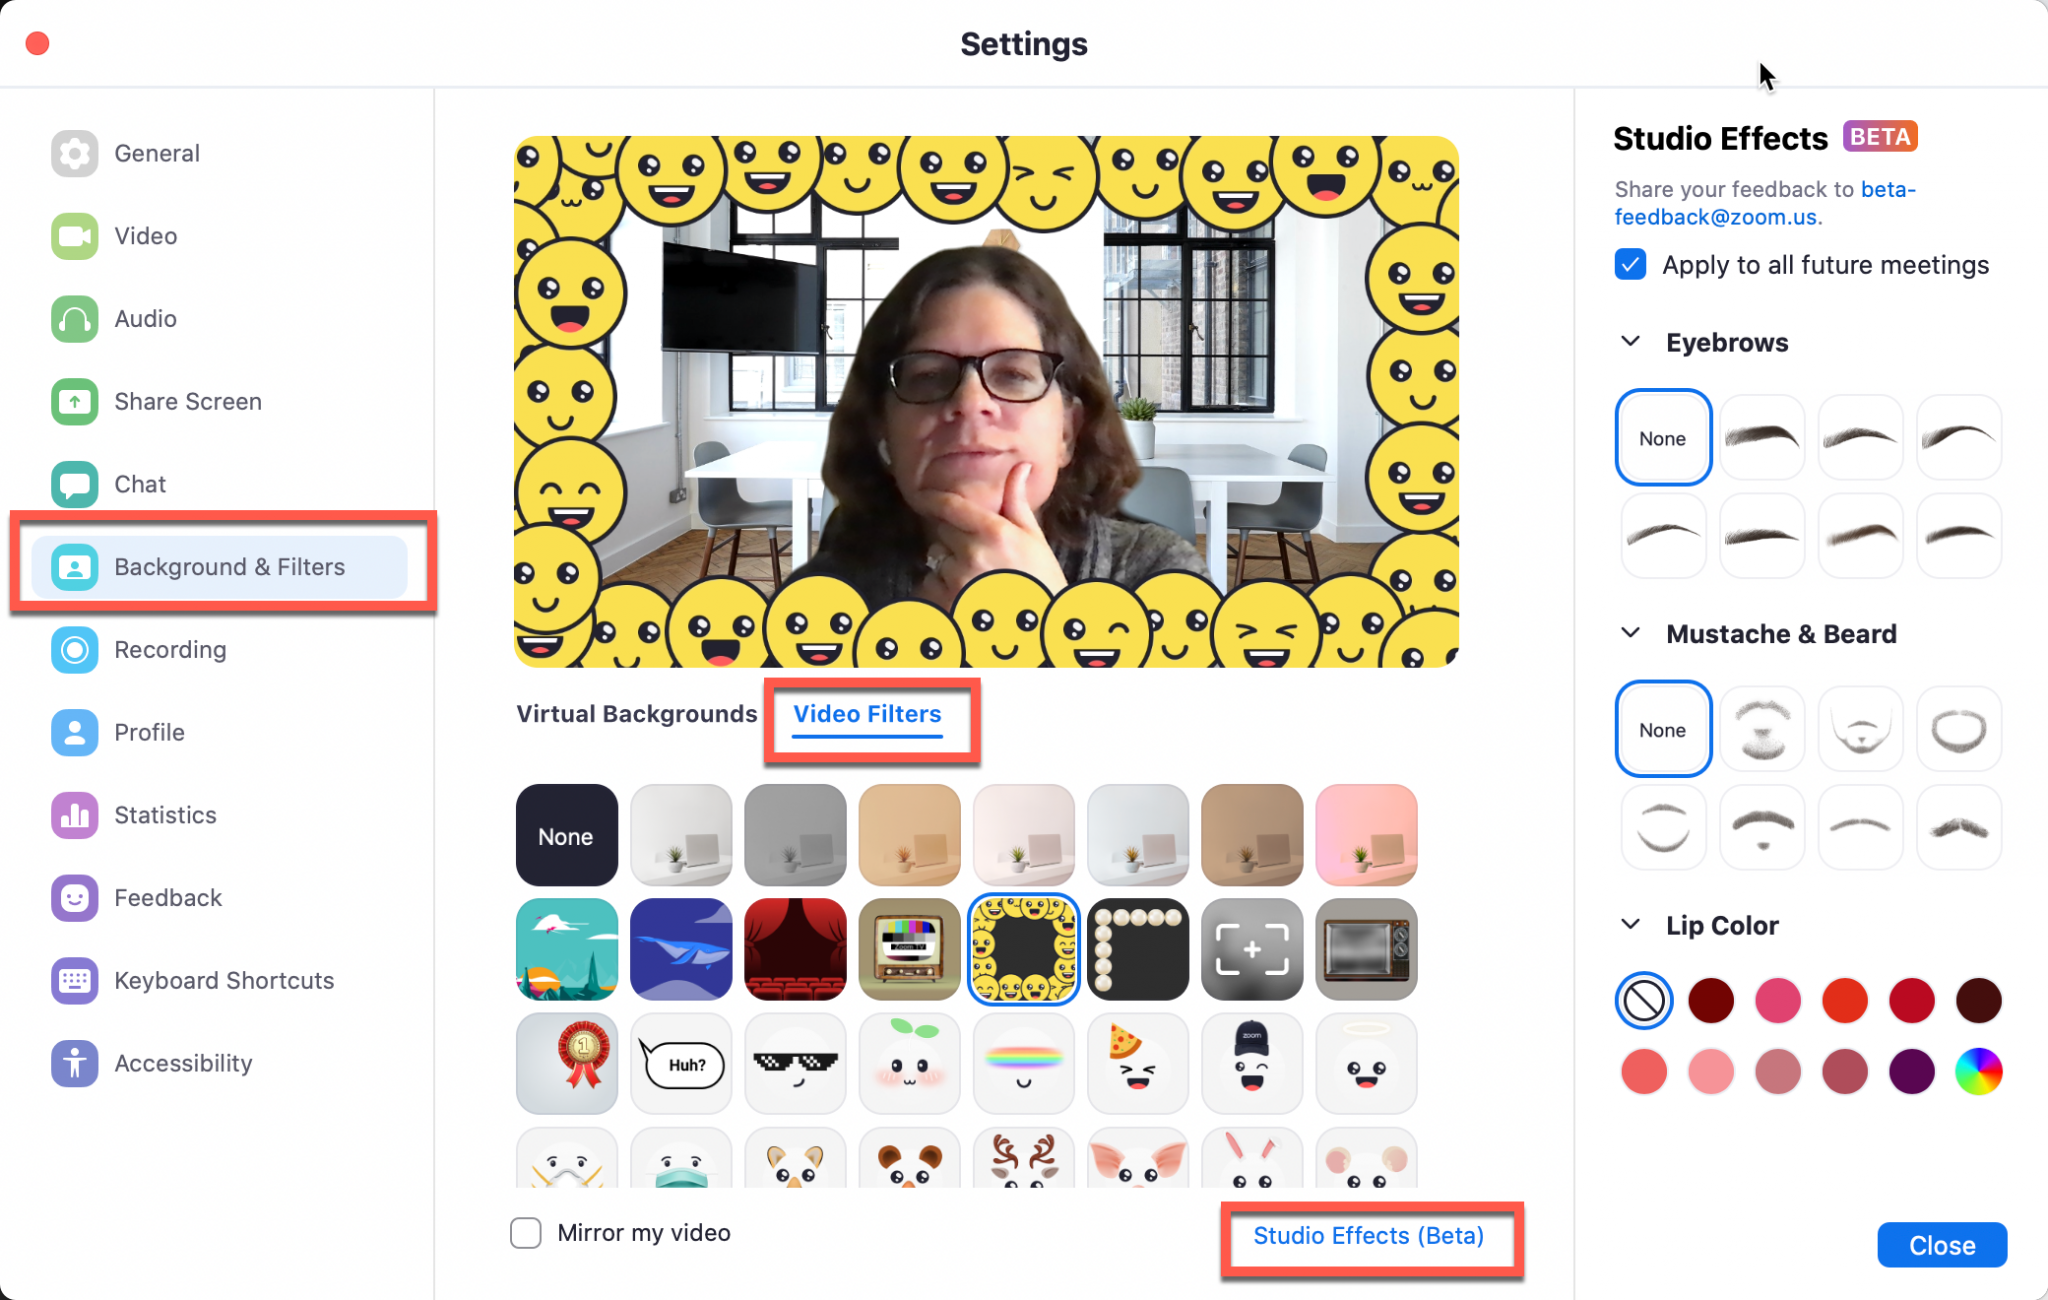Open the Audio settings headphone icon
The width and height of the screenshot is (2048, 1300).
coord(75,319)
